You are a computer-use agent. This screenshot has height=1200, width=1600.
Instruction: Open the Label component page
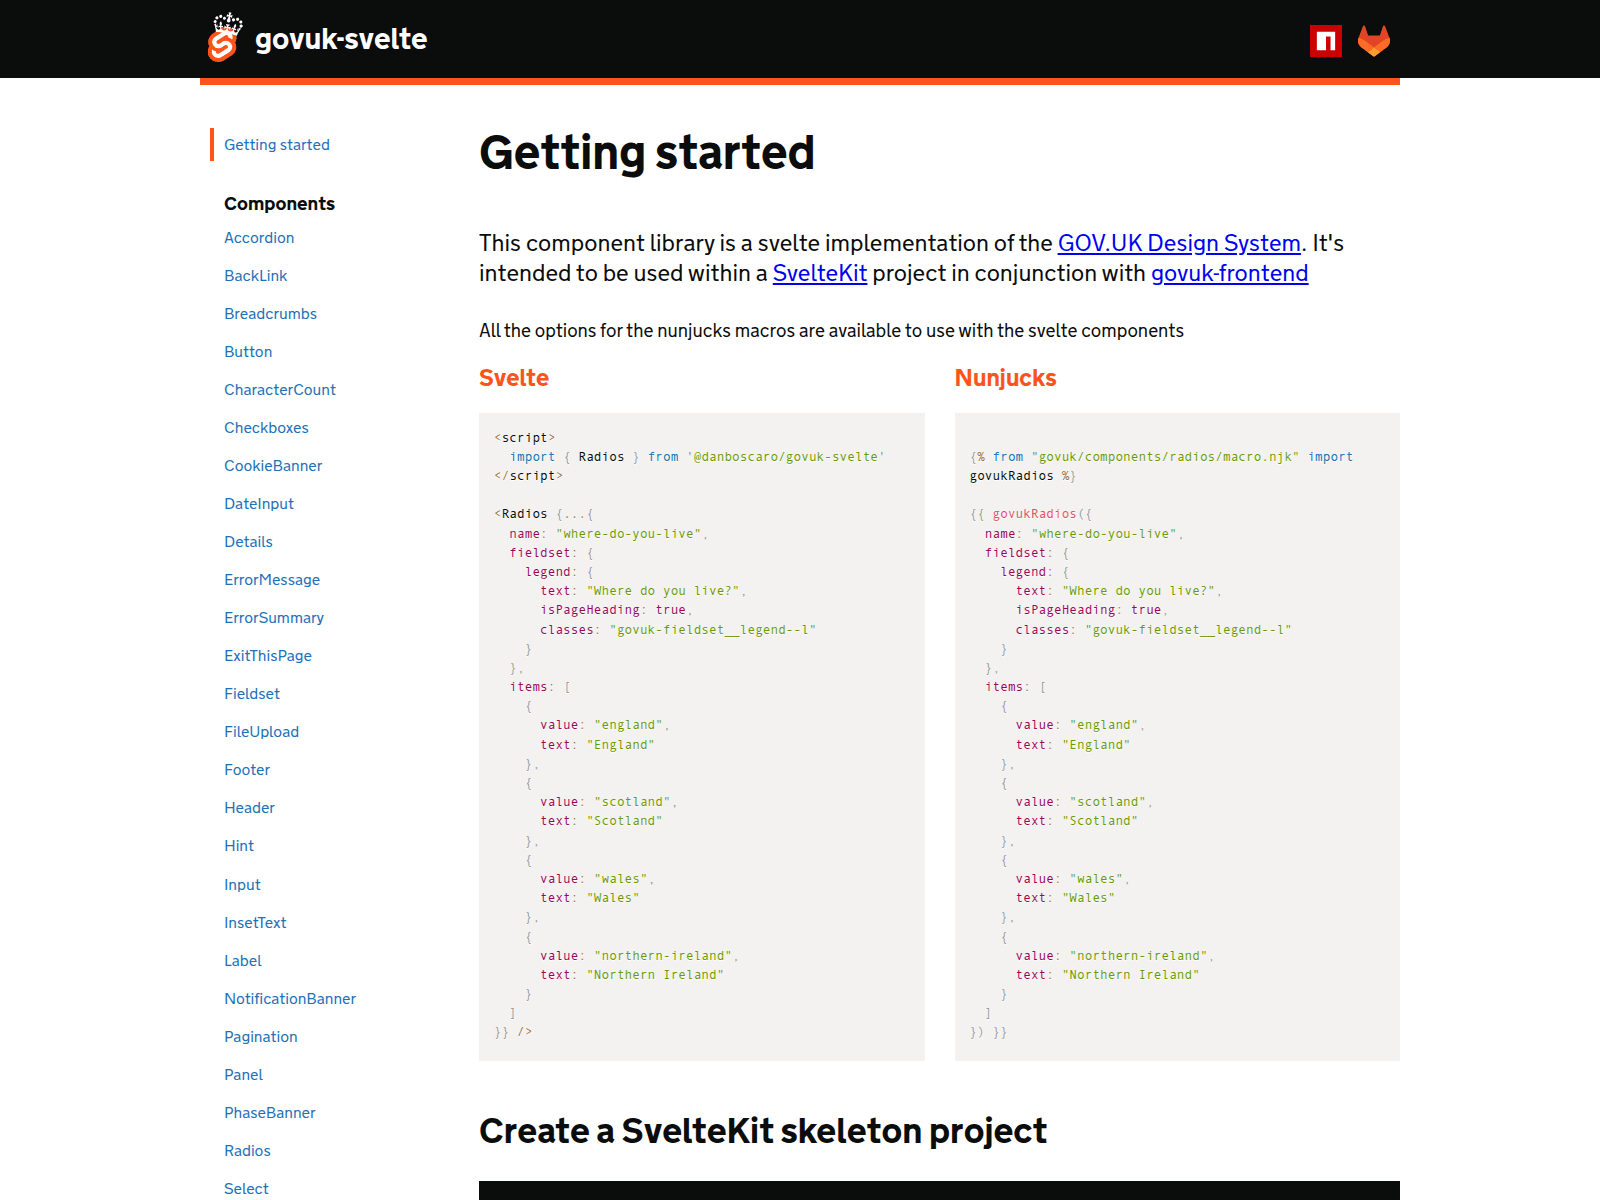[243, 961]
